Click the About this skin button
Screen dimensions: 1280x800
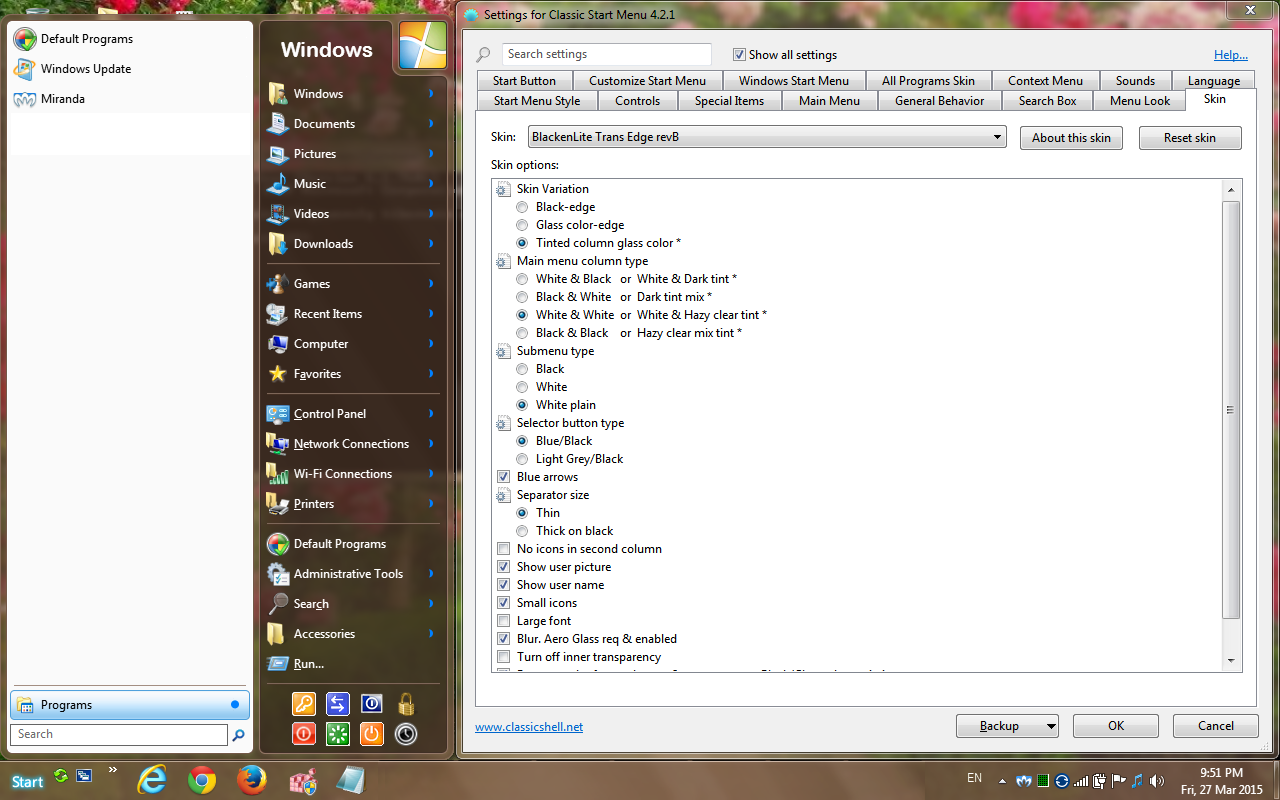[1071, 138]
